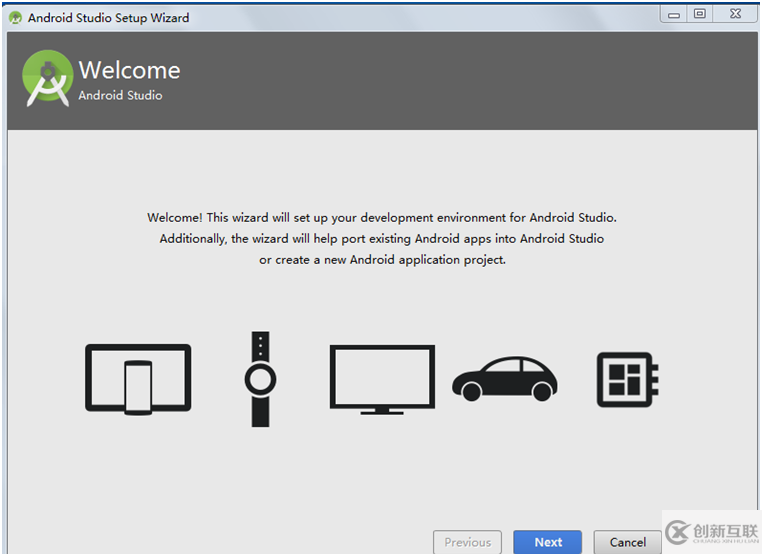762x554 pixels.
Task: Click 'or create a new Android application project' line
Action: tap(382, 260)
